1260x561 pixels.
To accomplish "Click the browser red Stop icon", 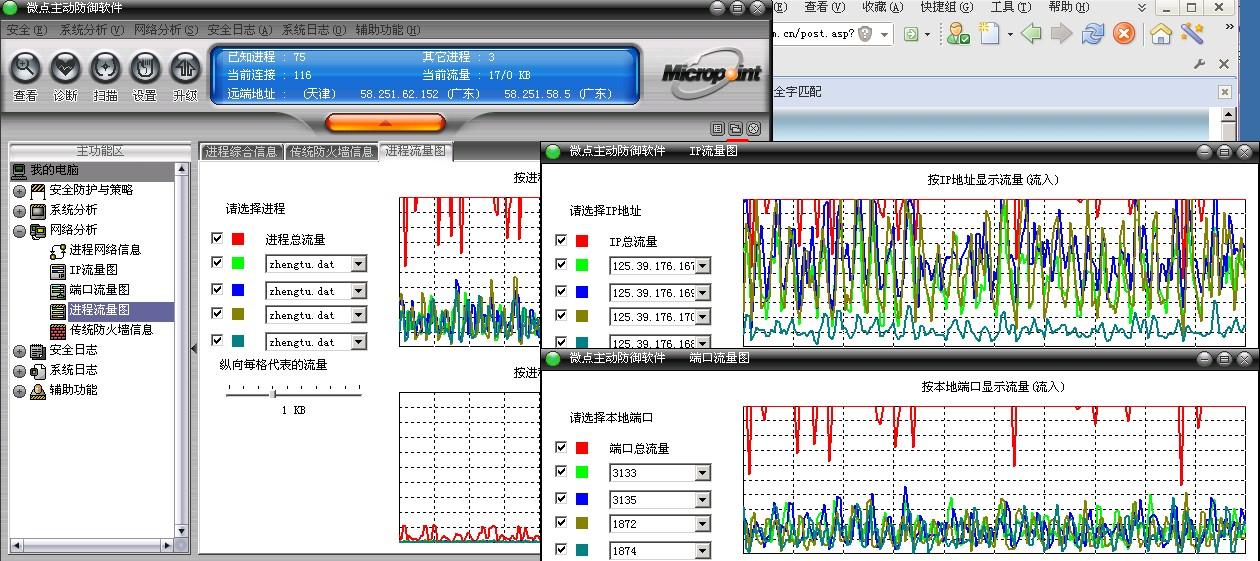I will pyautogui.click(x=1124, y=34).
